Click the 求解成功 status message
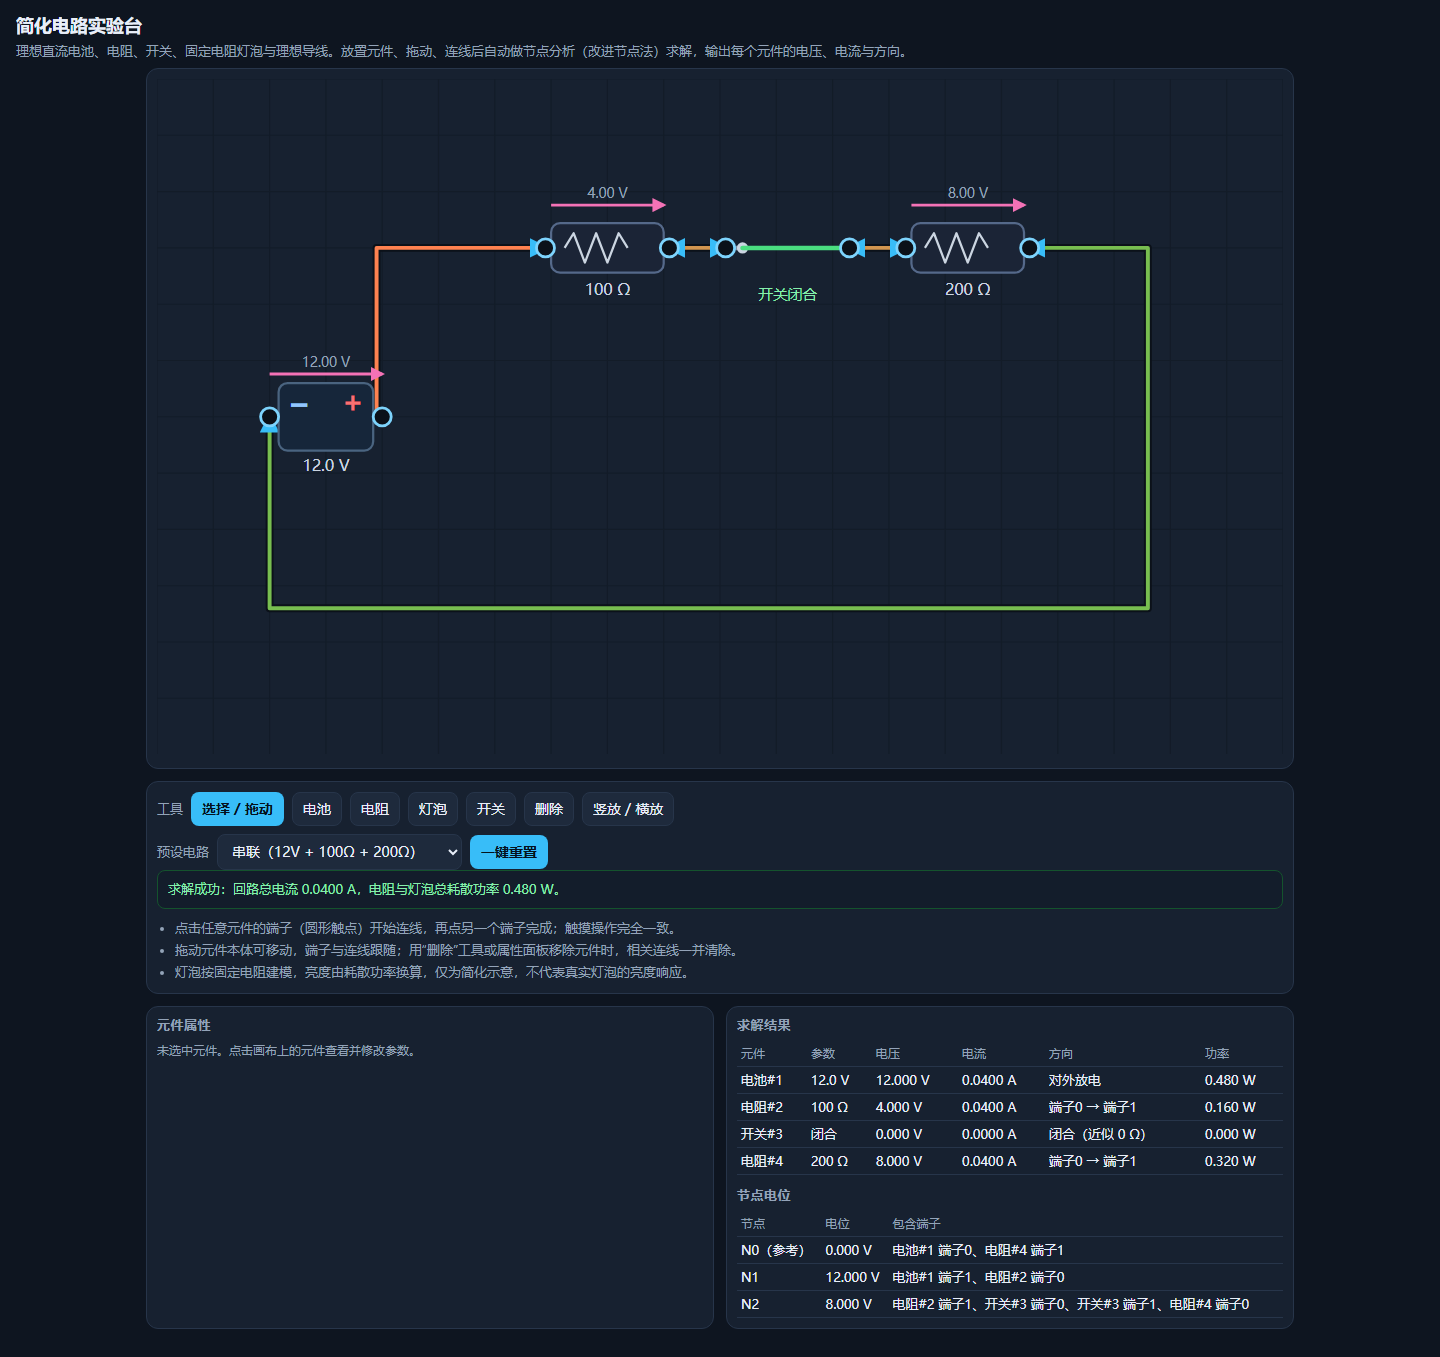 pyautogui.click(x=720, y=889)
